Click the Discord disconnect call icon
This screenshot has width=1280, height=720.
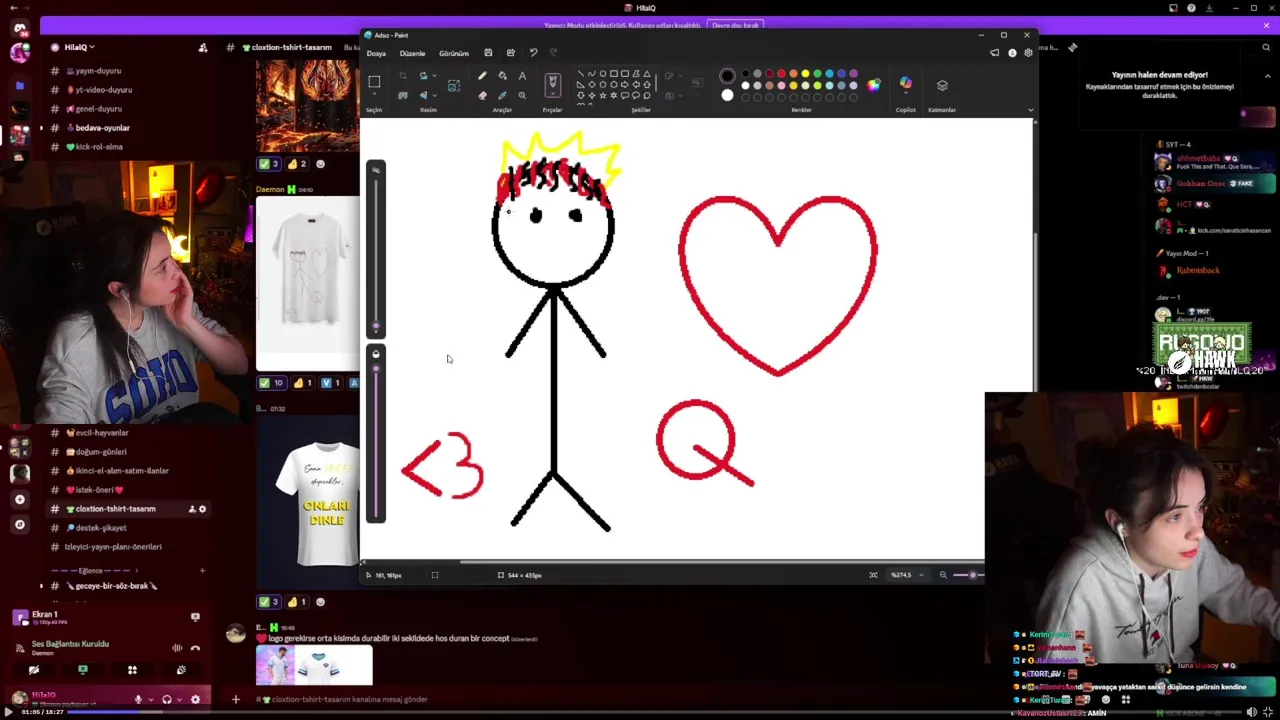(195, 648)
